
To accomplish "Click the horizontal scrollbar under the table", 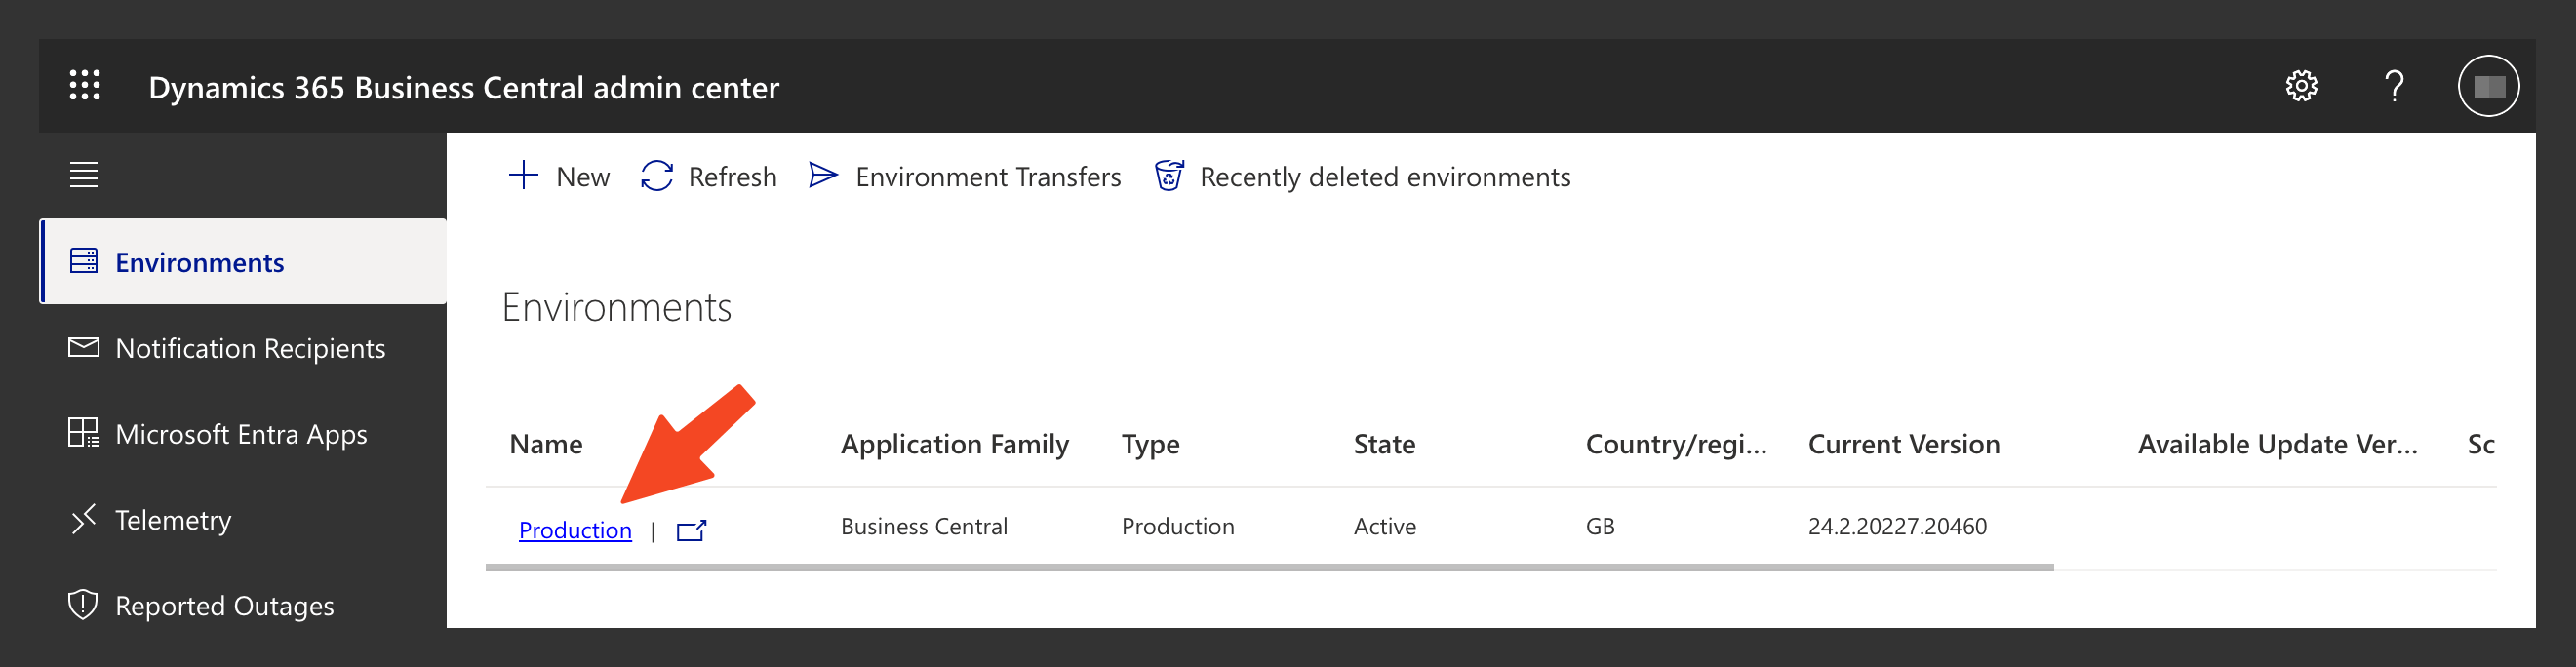I will coord(1269,567).
